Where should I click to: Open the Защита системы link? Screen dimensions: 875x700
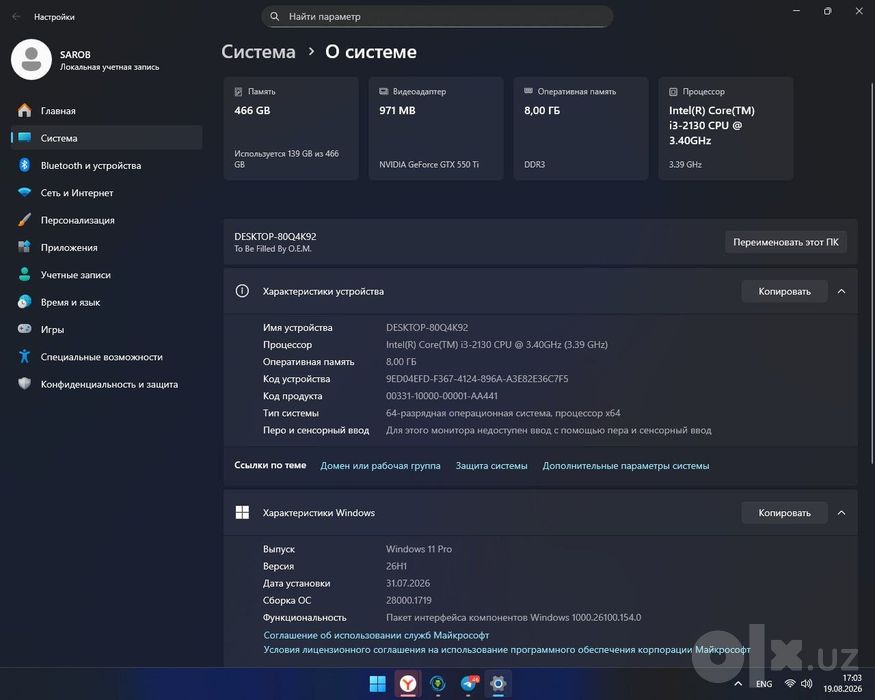(492, 466)
